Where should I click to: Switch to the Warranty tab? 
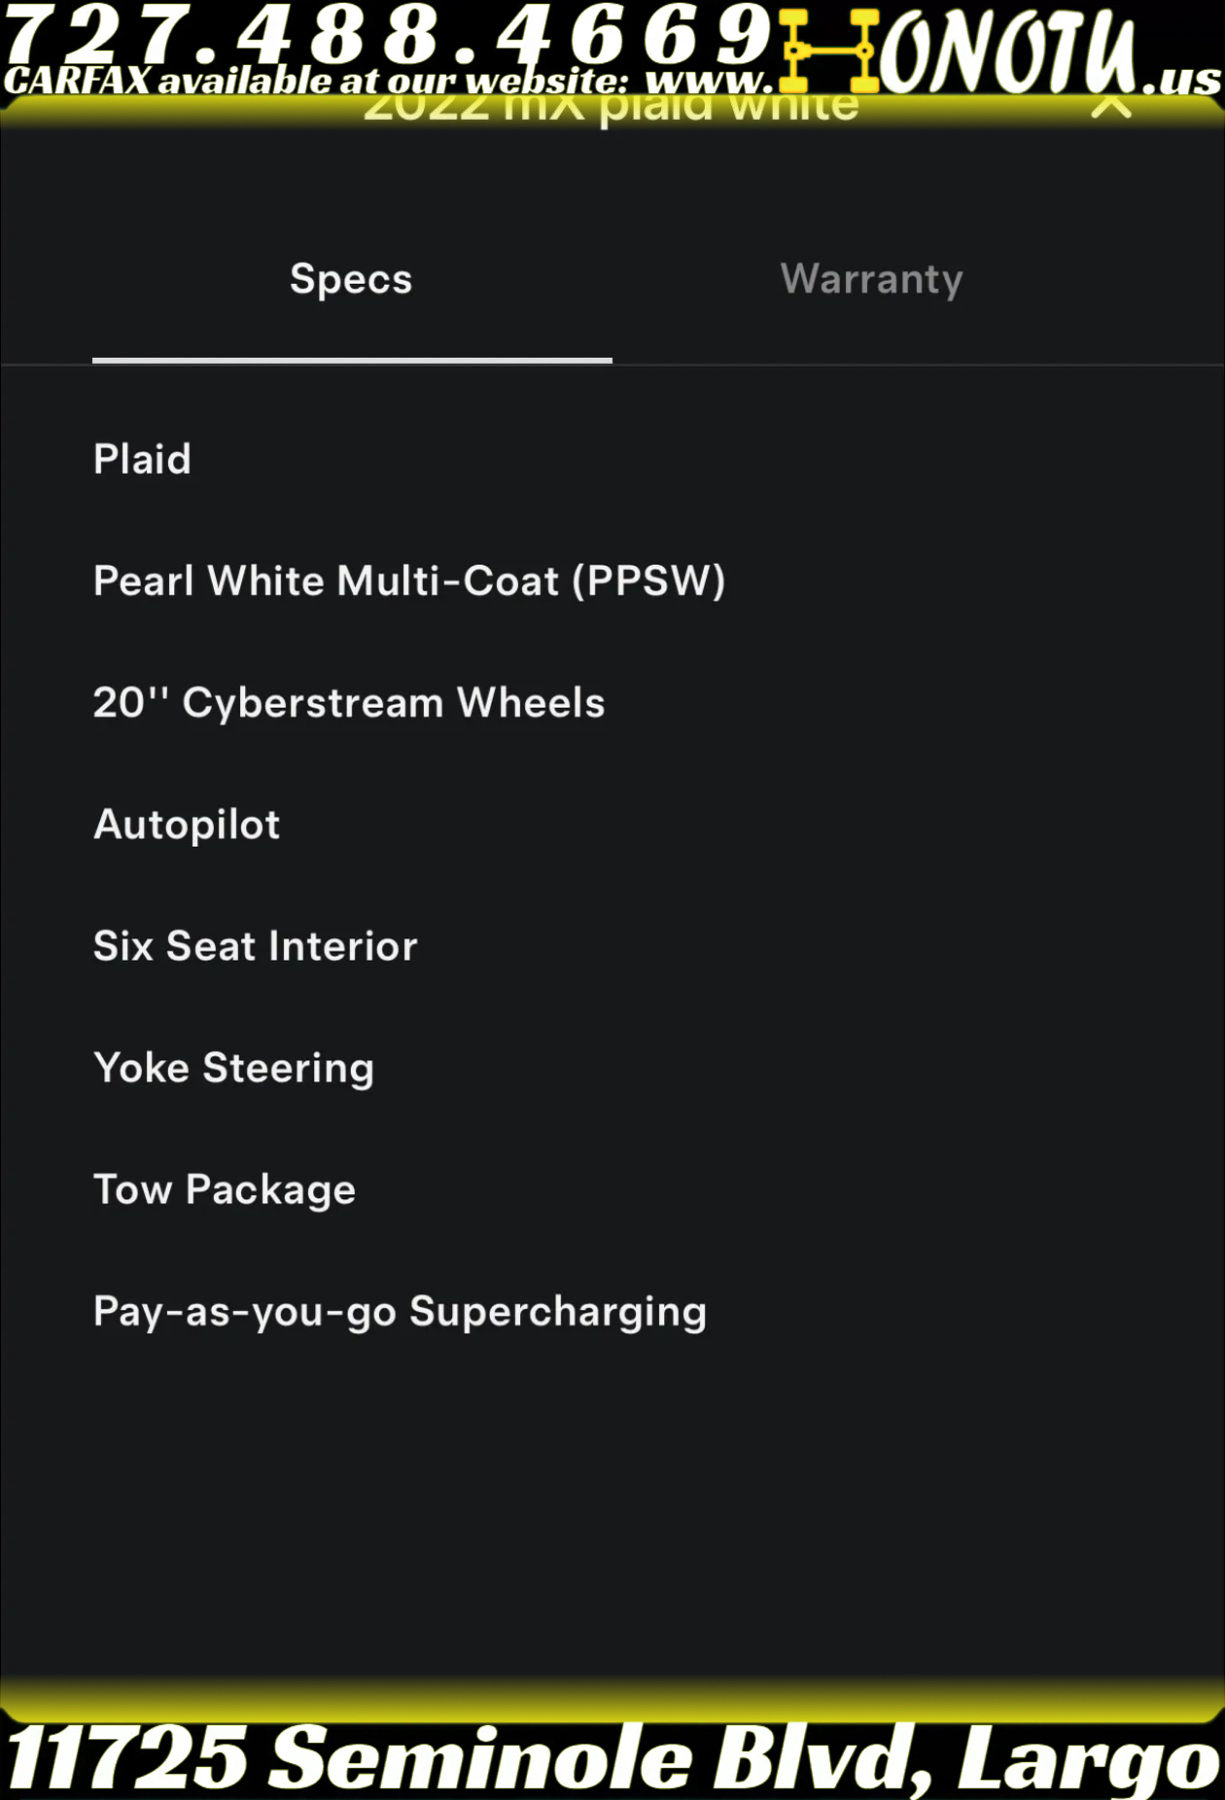tap(871, 279)
